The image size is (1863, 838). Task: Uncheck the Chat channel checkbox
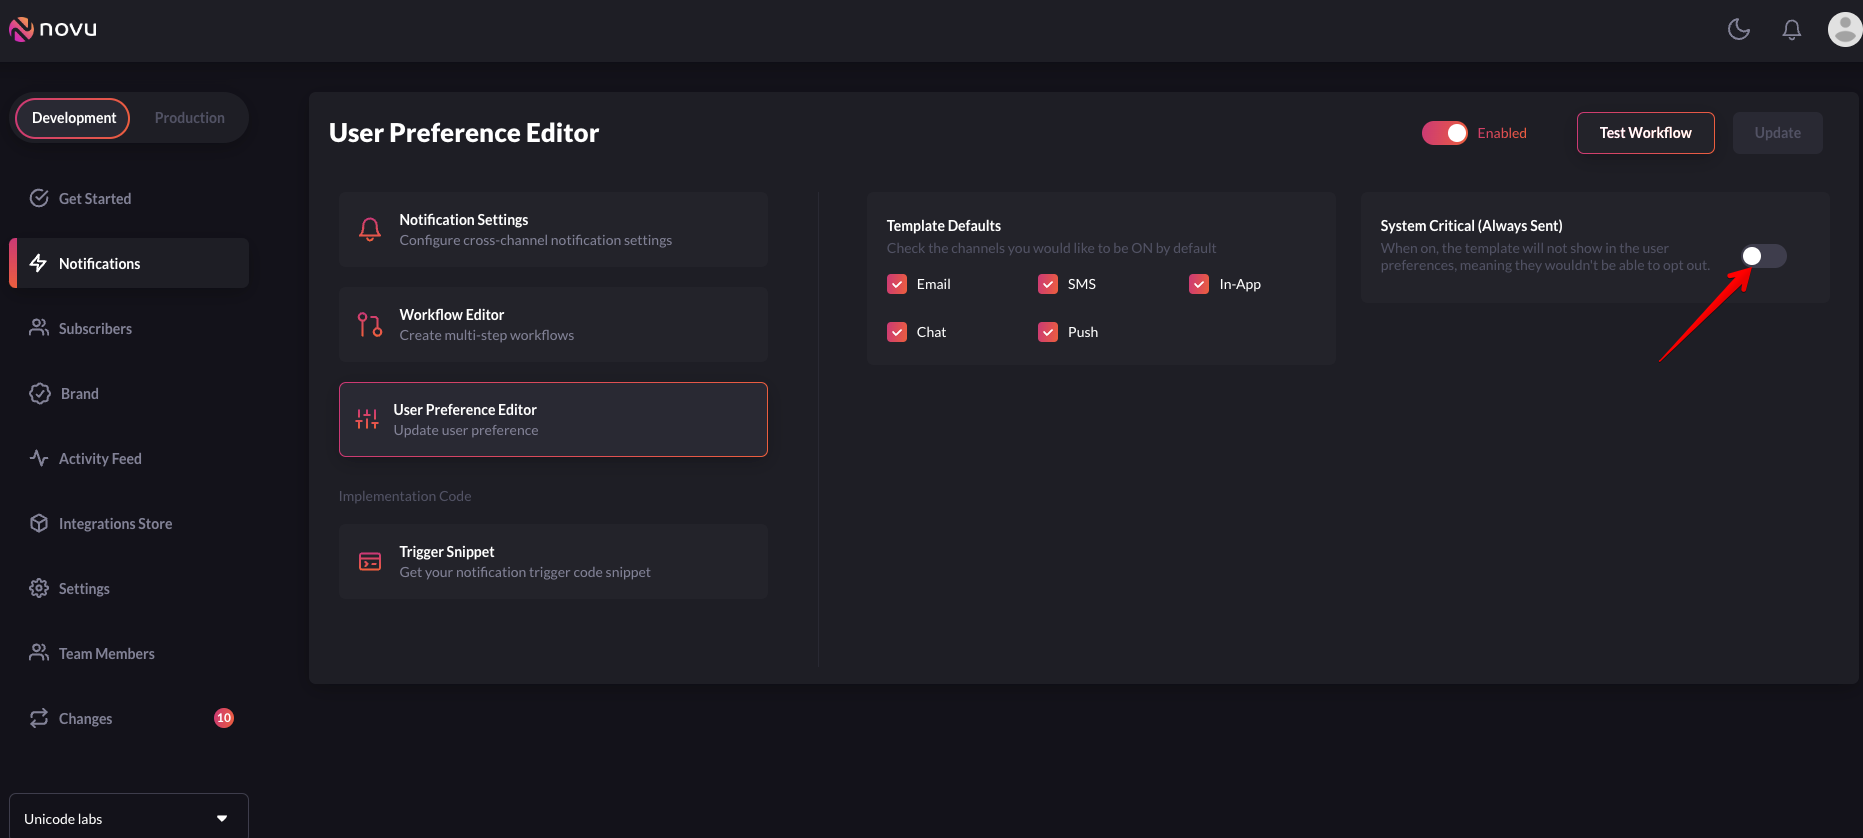pos(897,332)
